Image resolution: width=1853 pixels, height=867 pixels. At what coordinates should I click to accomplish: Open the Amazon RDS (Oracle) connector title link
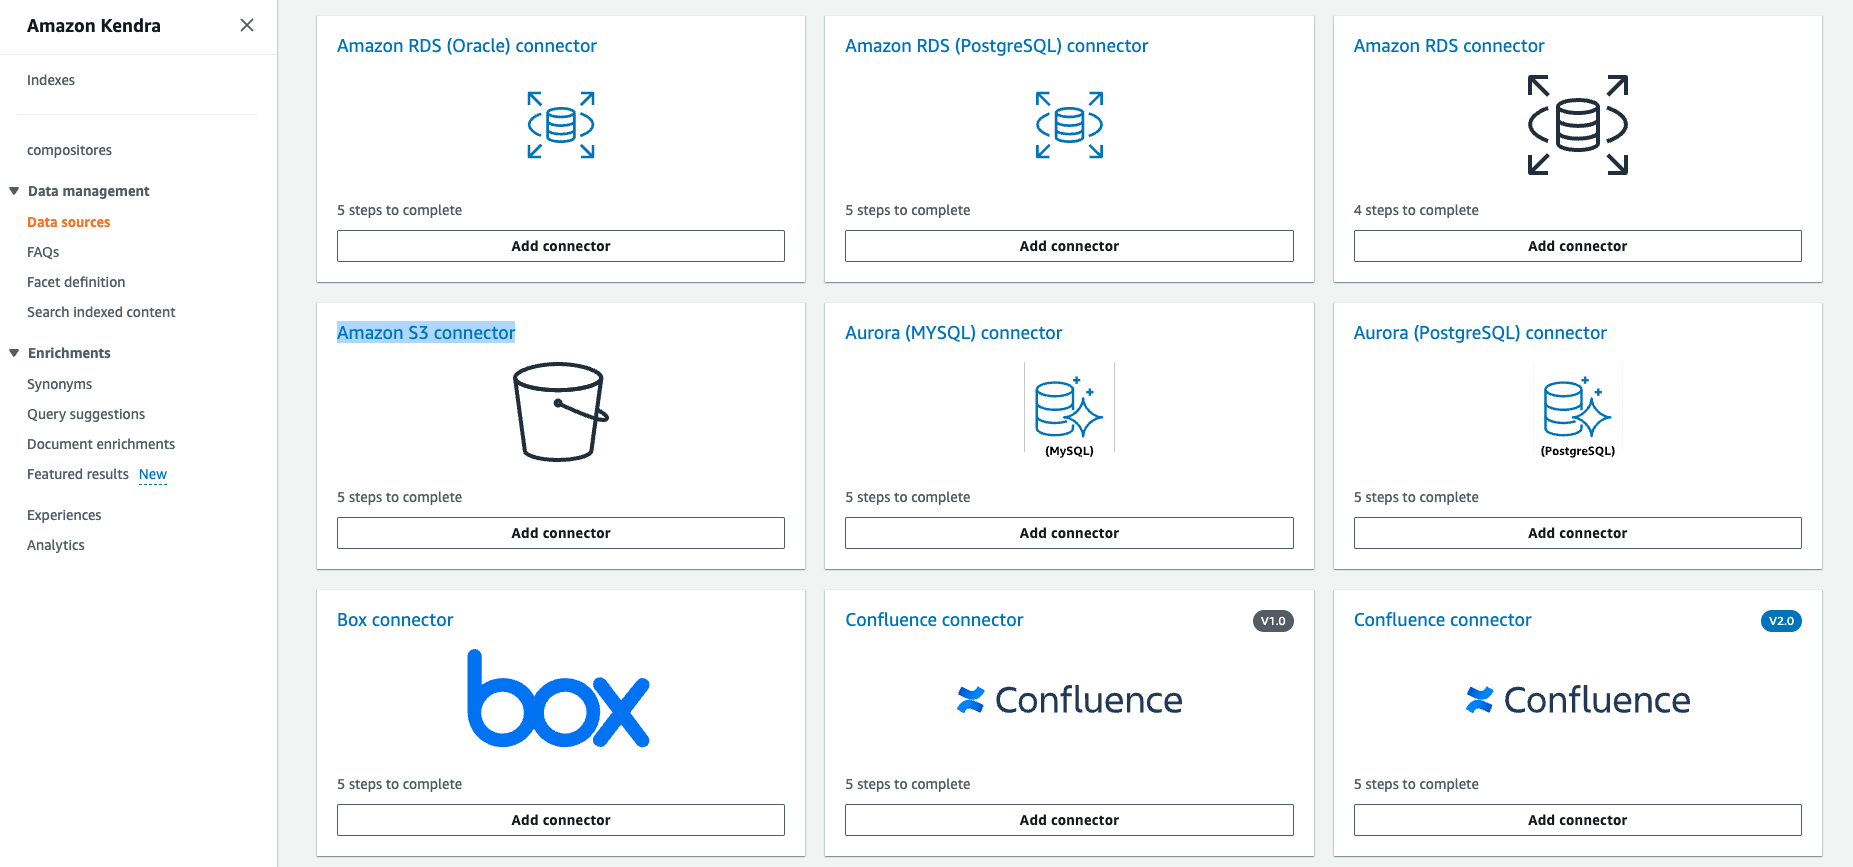(x=467, y=46)
